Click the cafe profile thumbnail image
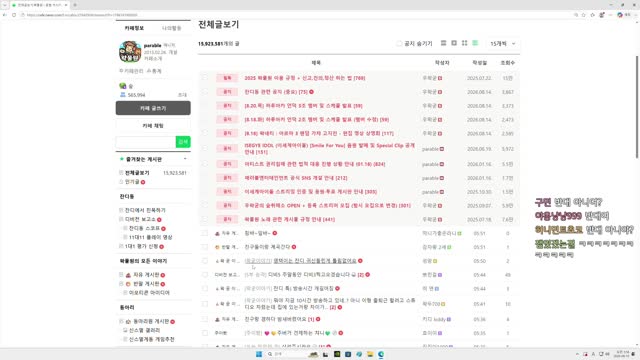The height and width of the screenshot is (360, 640). pyautogui.click(x=130, y=51)
